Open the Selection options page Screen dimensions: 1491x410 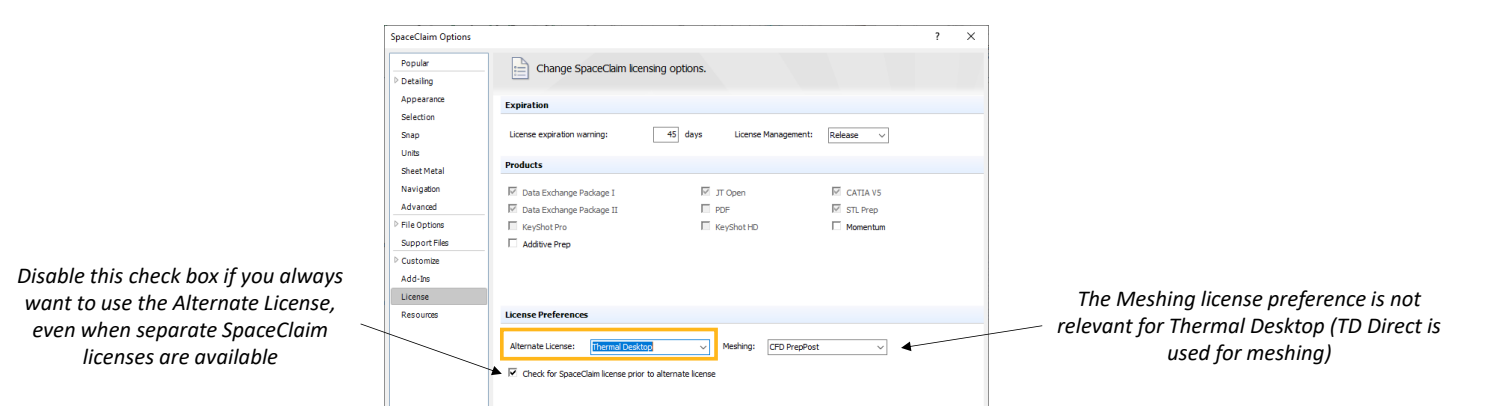417,117
